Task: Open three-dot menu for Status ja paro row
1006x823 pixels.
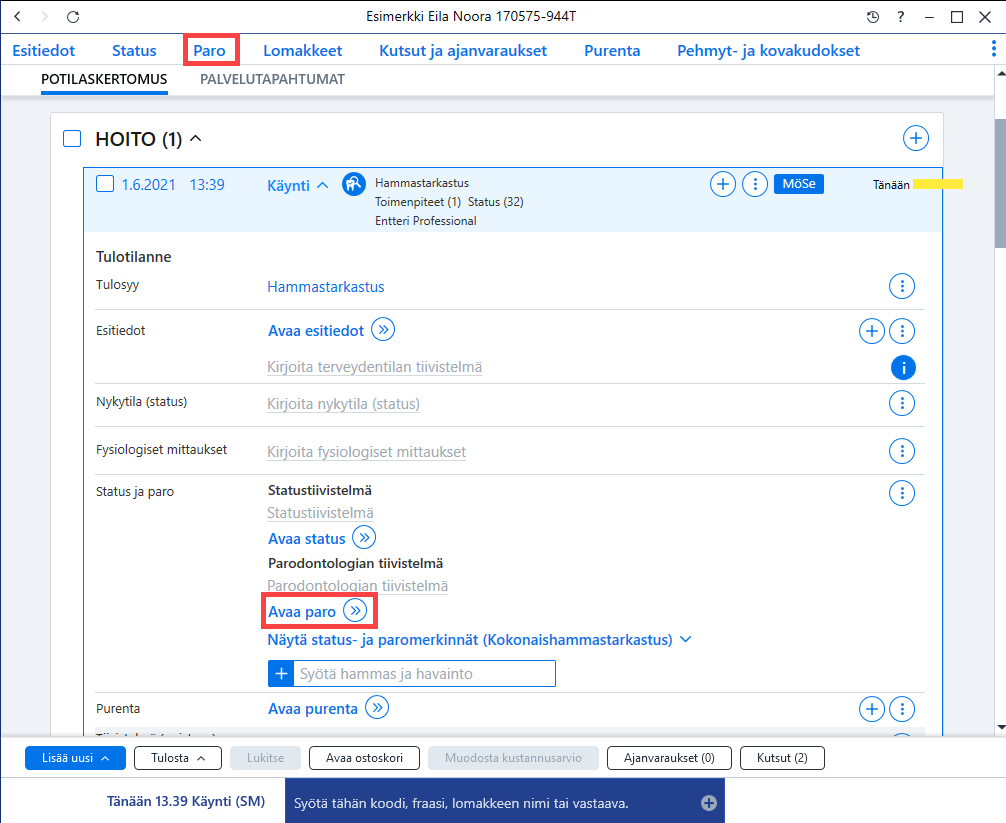Action: click(x=902, y=493)
